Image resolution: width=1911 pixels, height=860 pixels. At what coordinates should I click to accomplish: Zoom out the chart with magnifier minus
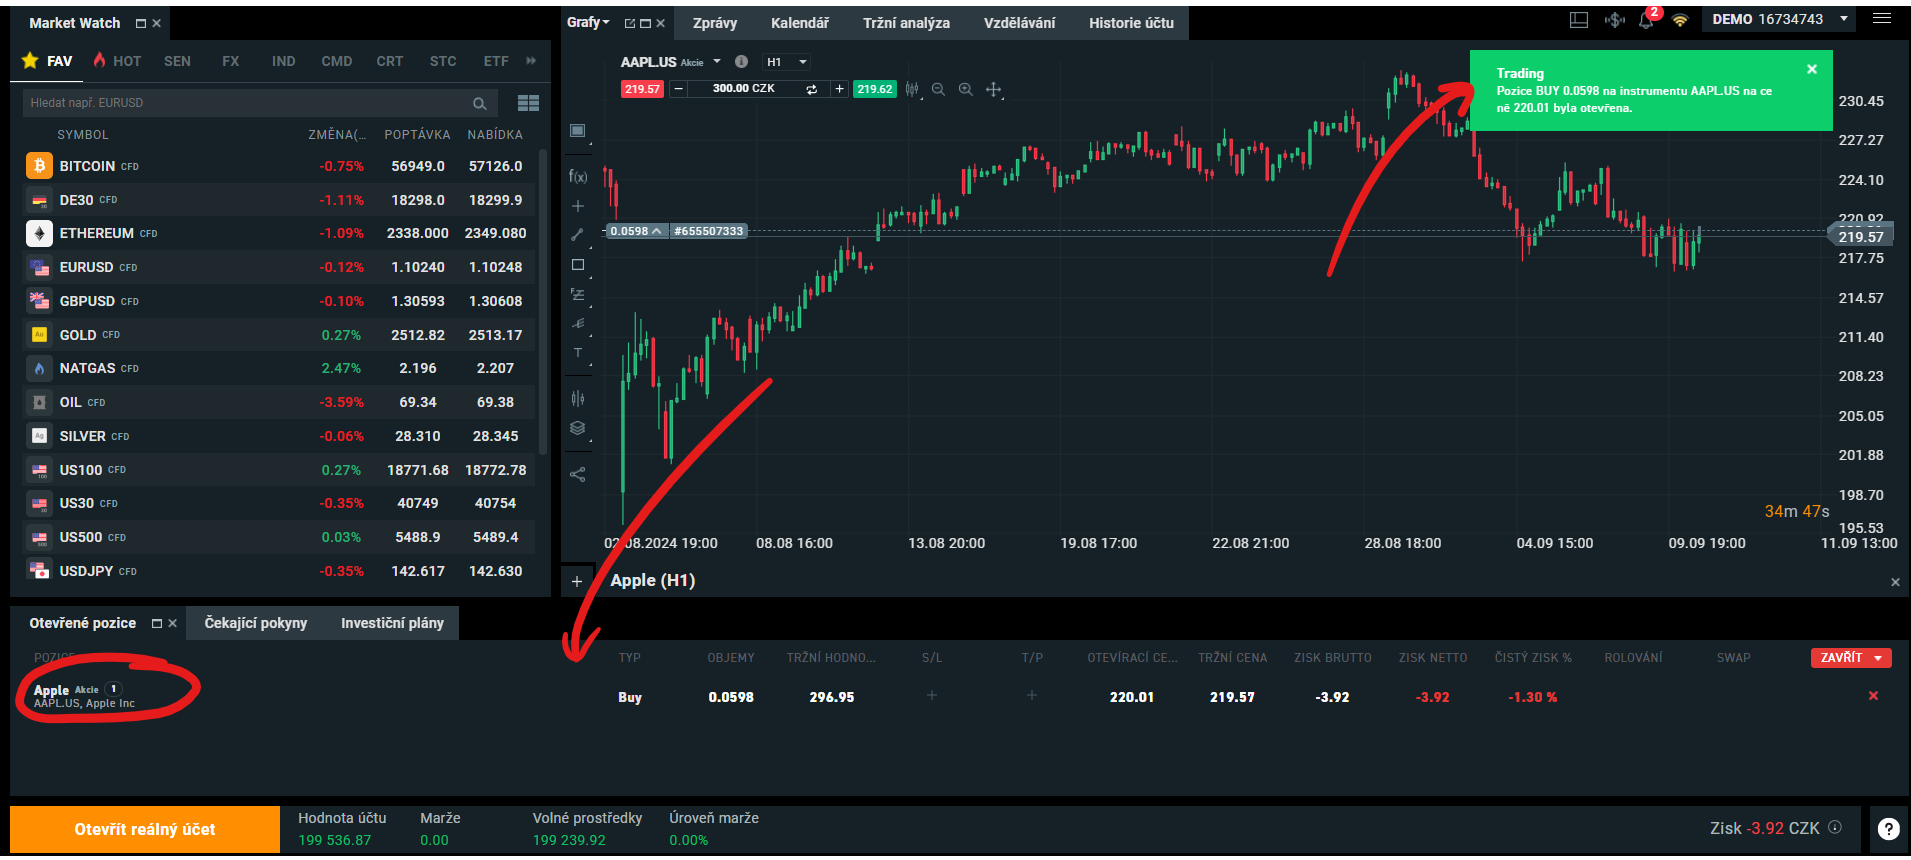[x=938, y=89]
